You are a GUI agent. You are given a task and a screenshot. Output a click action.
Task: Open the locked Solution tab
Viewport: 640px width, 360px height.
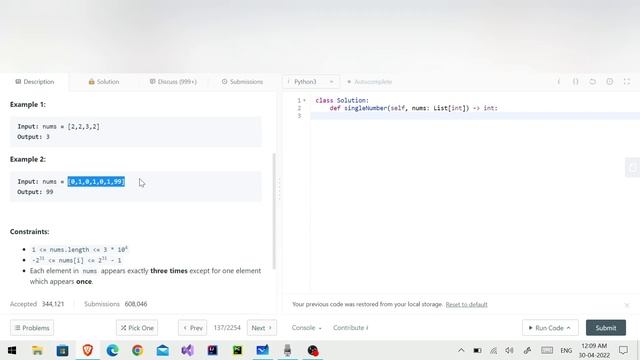pyautogui.click(x=104, y=82)
